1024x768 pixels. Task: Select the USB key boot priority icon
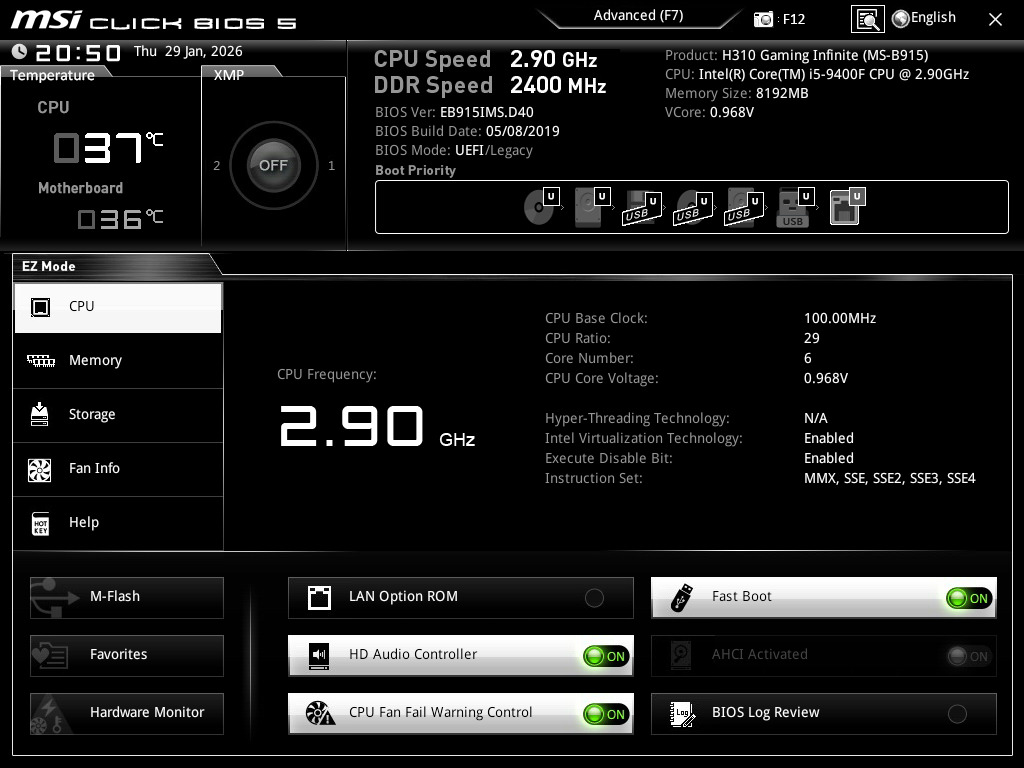795,208
